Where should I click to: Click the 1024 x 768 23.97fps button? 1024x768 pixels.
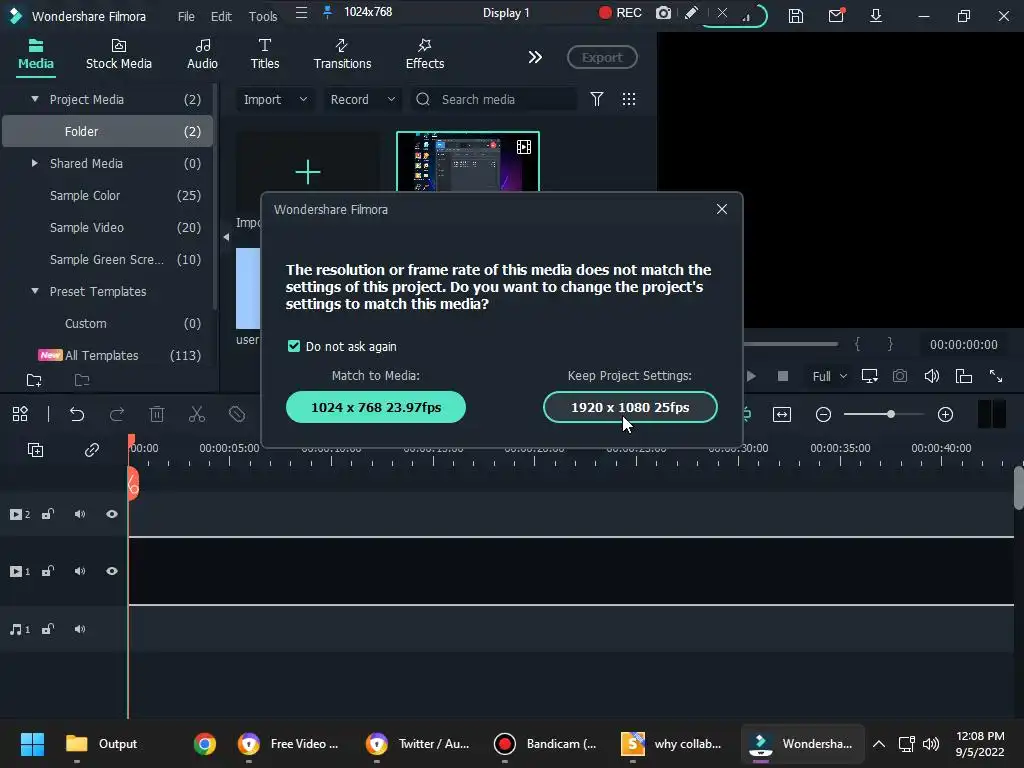pyautogui.click(x=376, y=407)
